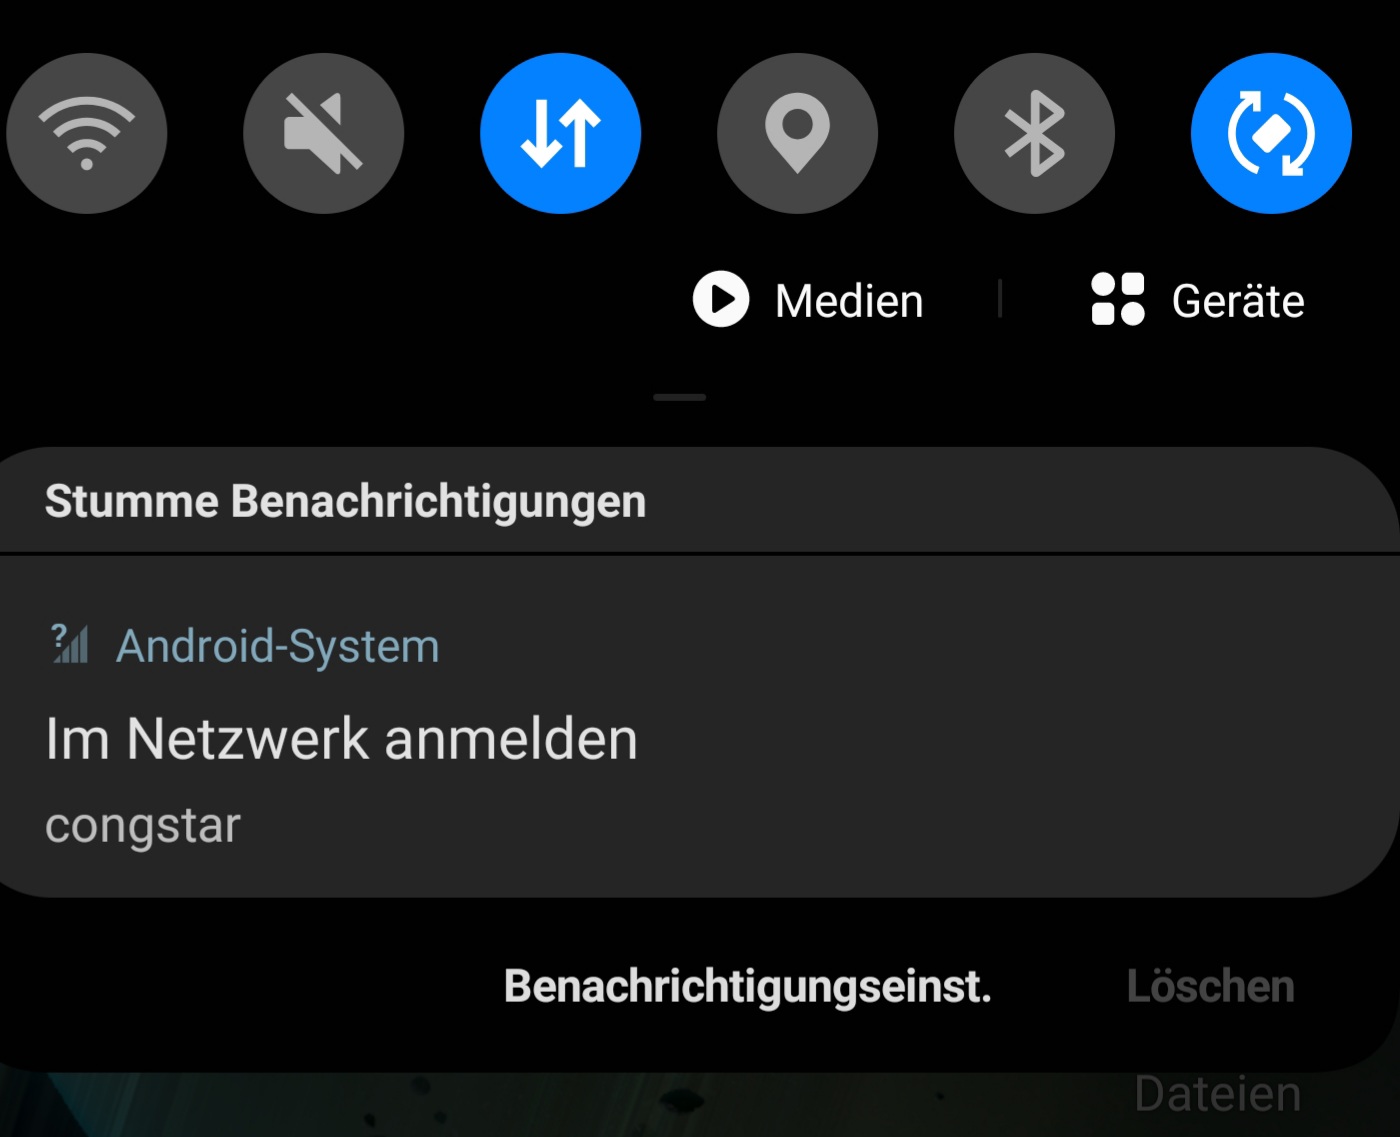
Task: Turn on the Wi-Fi quick toggle
Action: [87, 133]
